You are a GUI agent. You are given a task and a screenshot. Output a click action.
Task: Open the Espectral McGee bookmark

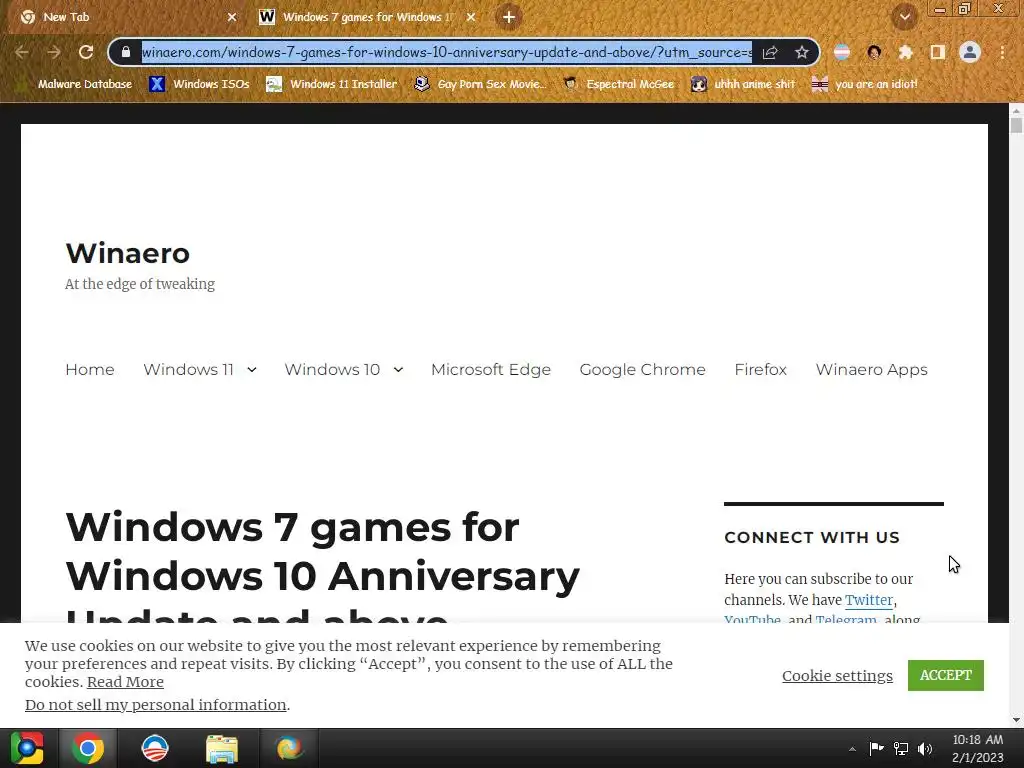pyautogui.click(x=619, y=84)
